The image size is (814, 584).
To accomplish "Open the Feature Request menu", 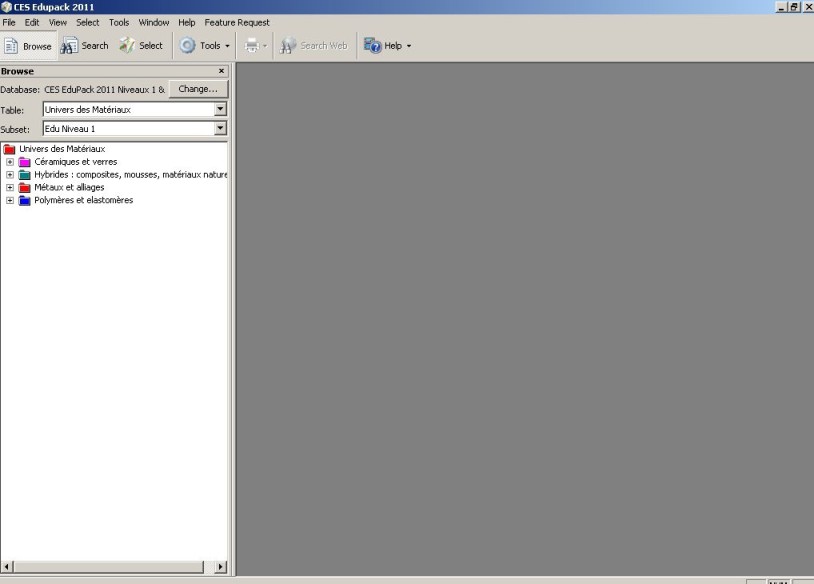I will point(237,22).
